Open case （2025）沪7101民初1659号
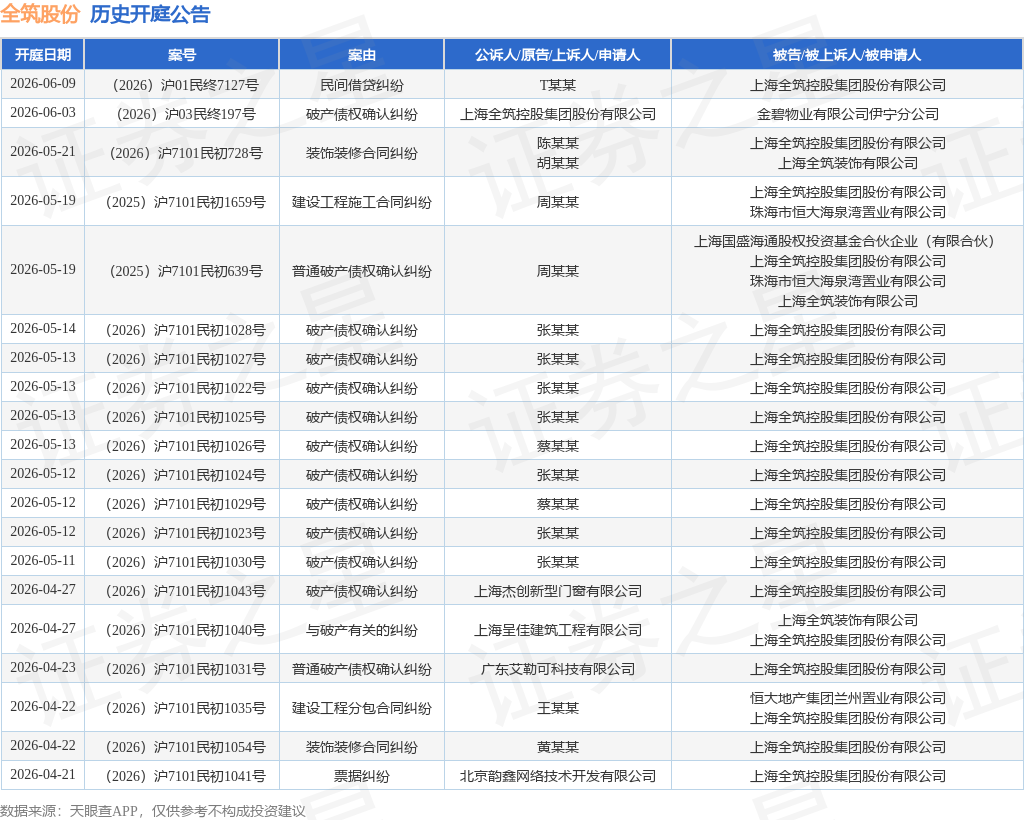 [x=182, y=202]
